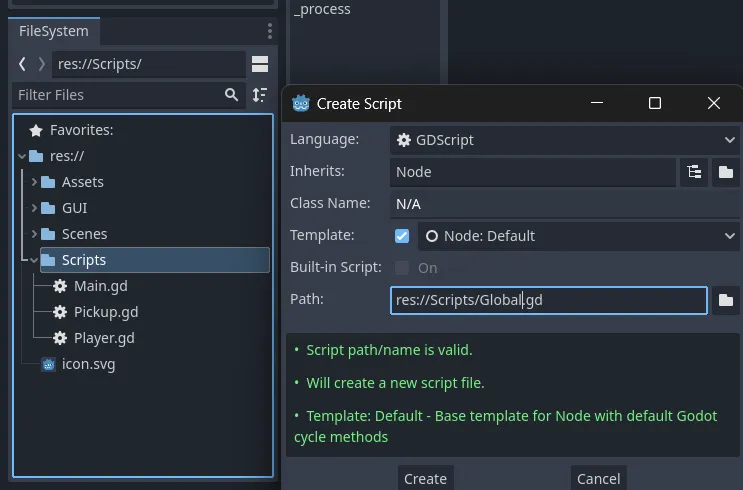The width and height of the screenshot is (743, 490).
Task: Click the Class Name N/A field
Action: coord(564,204)
